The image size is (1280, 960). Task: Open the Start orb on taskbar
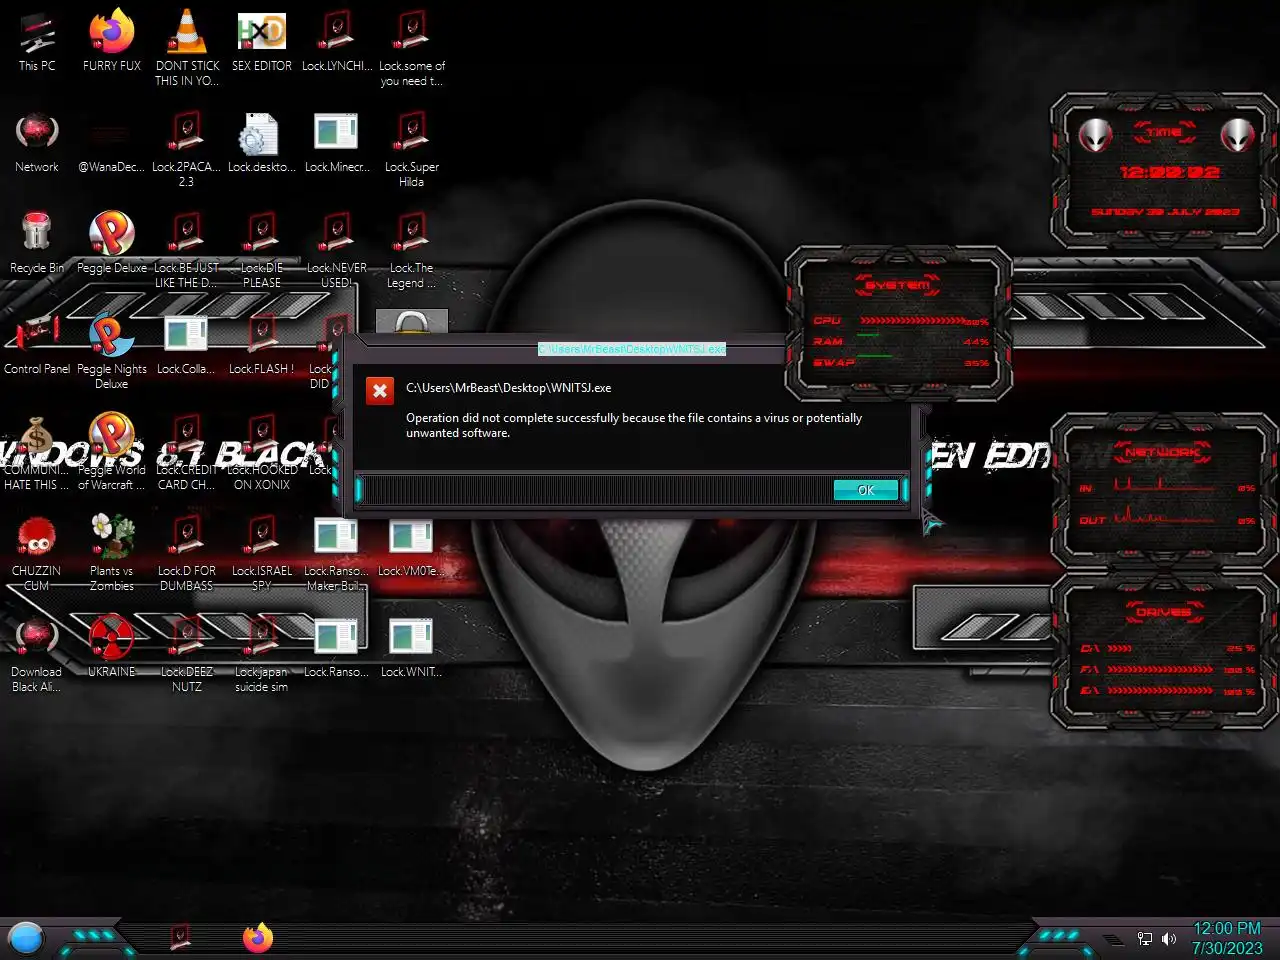[x=26, y=938]
